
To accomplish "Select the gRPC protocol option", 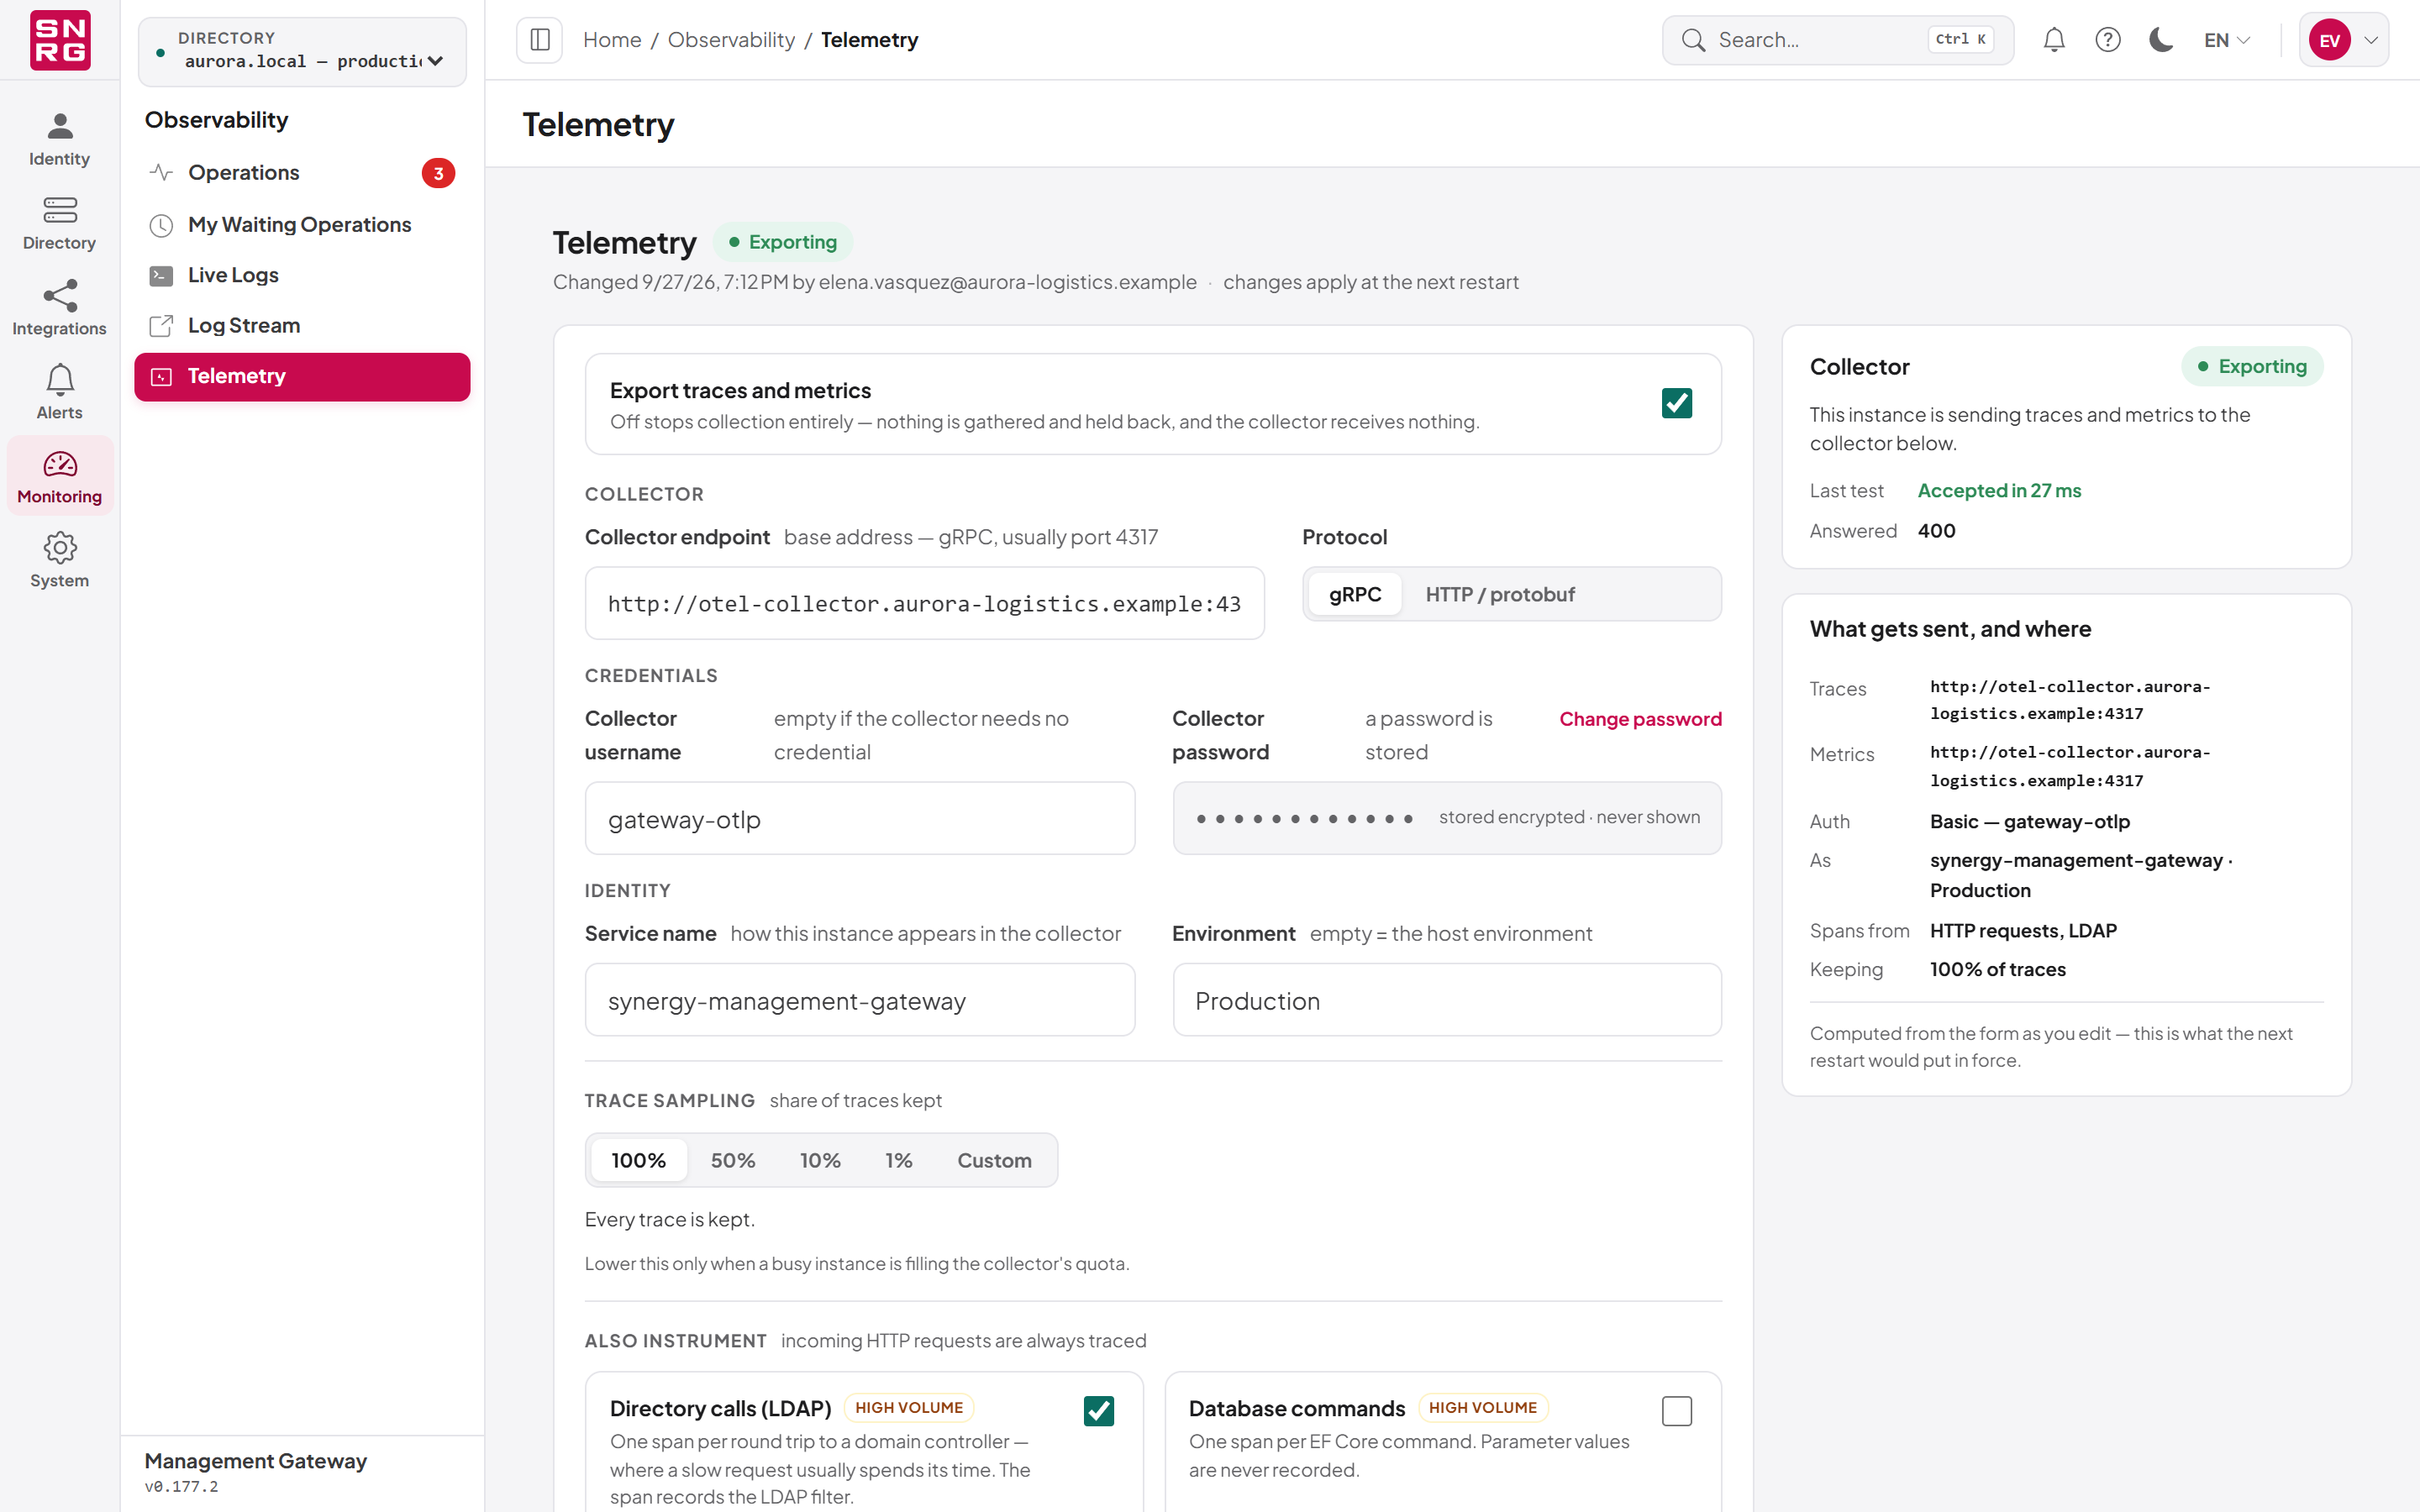I will [1355, 594].
